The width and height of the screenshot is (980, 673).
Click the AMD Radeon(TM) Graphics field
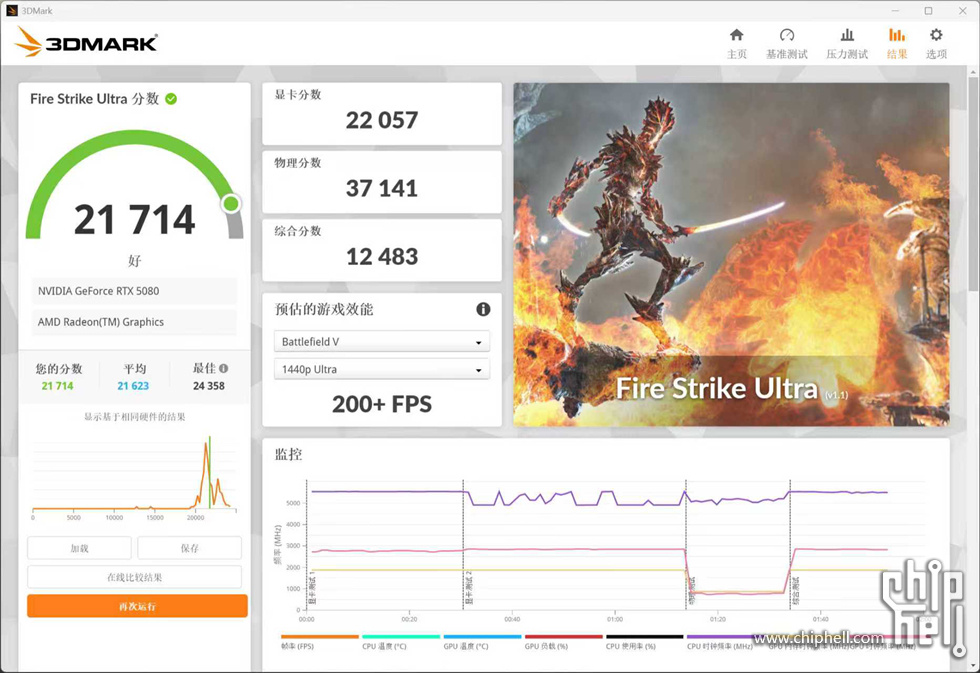(x=134, y=322)
